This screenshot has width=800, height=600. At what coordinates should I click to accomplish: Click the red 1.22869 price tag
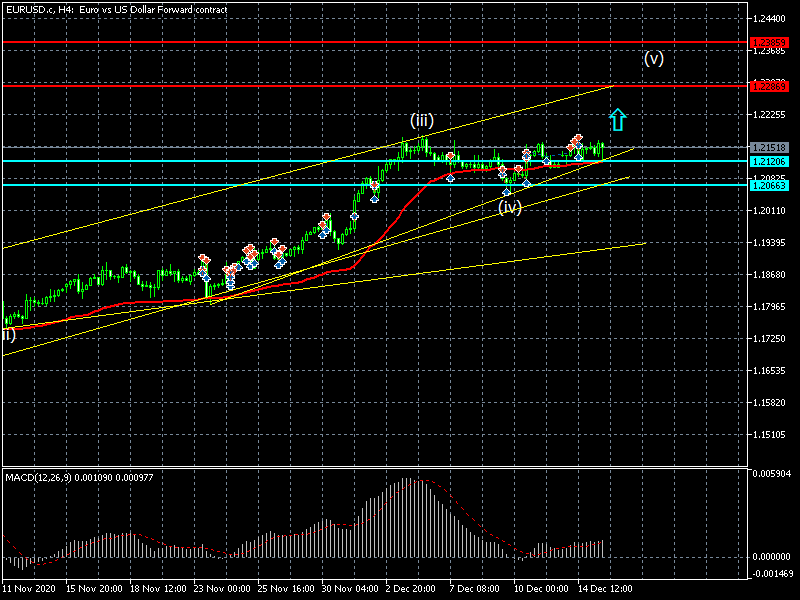(772, 86)
